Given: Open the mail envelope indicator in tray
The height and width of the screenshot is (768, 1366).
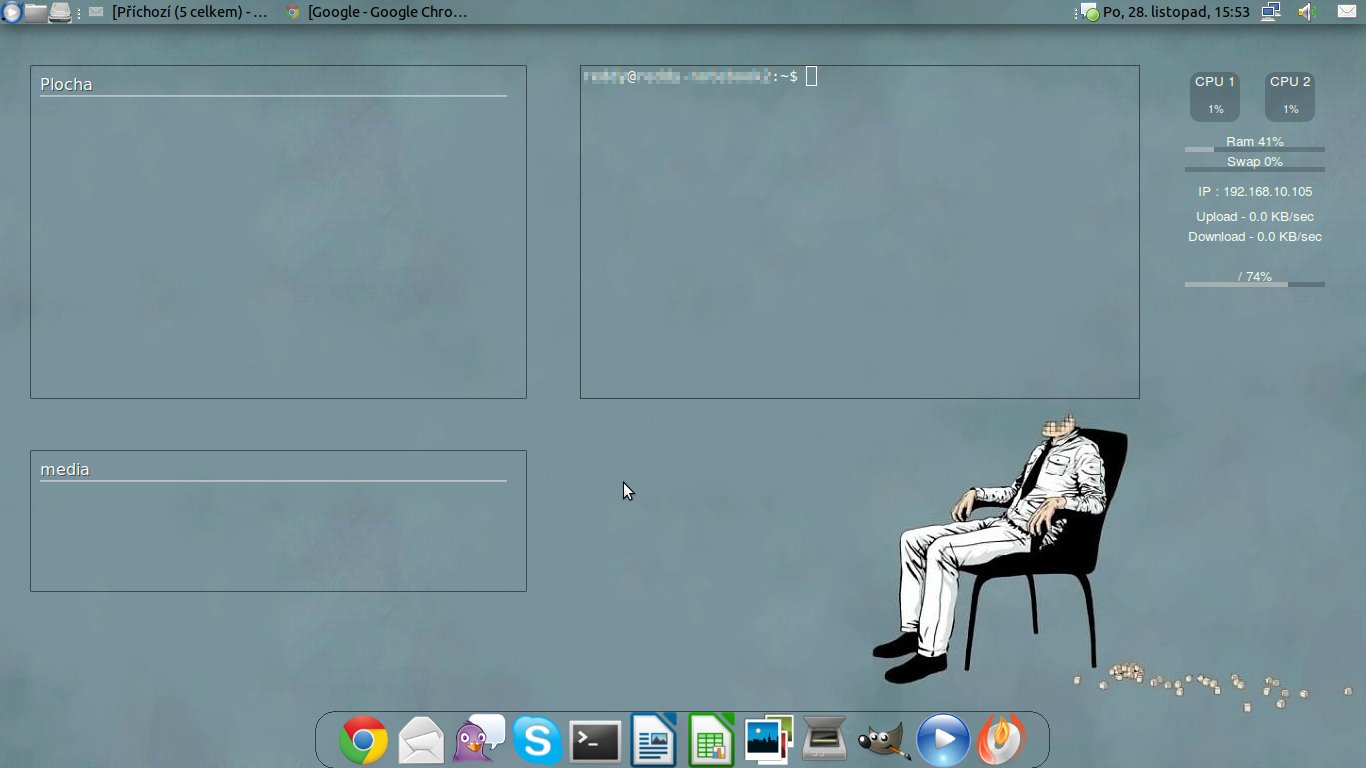Looking at the screenshot, I should pos(1346,12).
